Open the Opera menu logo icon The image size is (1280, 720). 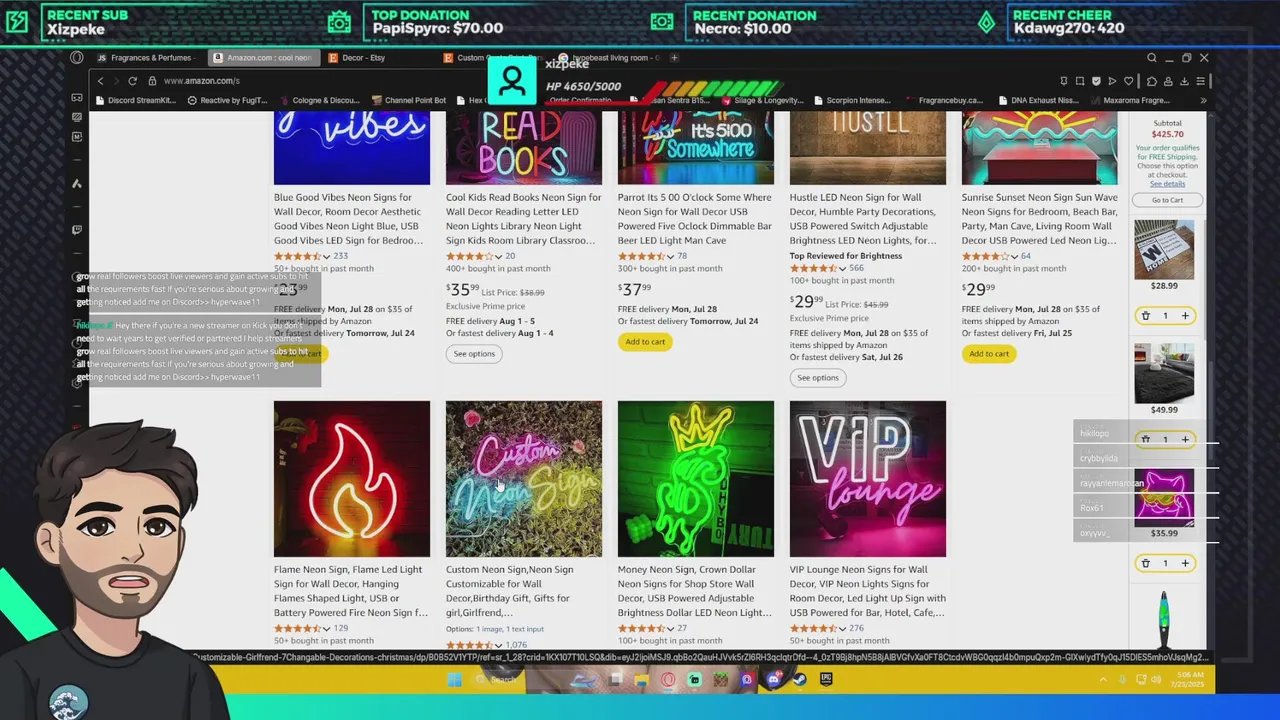(x=77, y=58)
